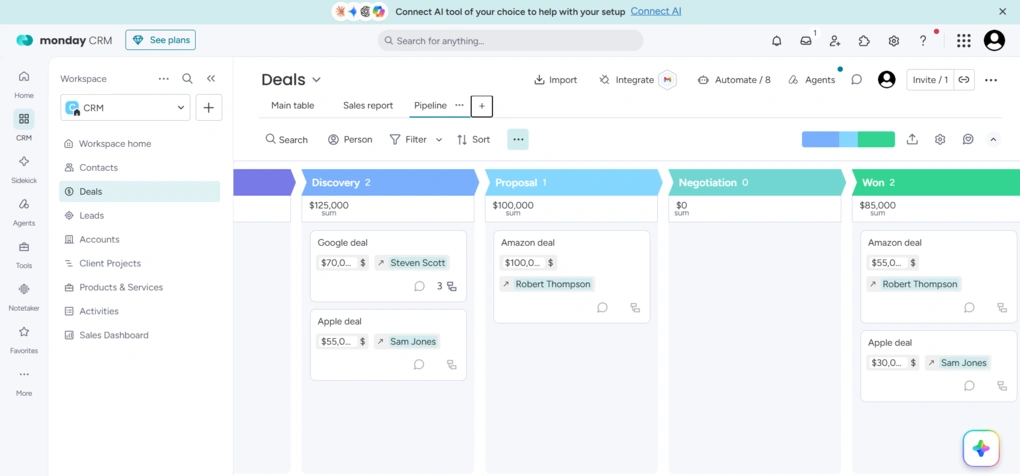Click the Import button
1020x476 pixels.
[556, 79]
